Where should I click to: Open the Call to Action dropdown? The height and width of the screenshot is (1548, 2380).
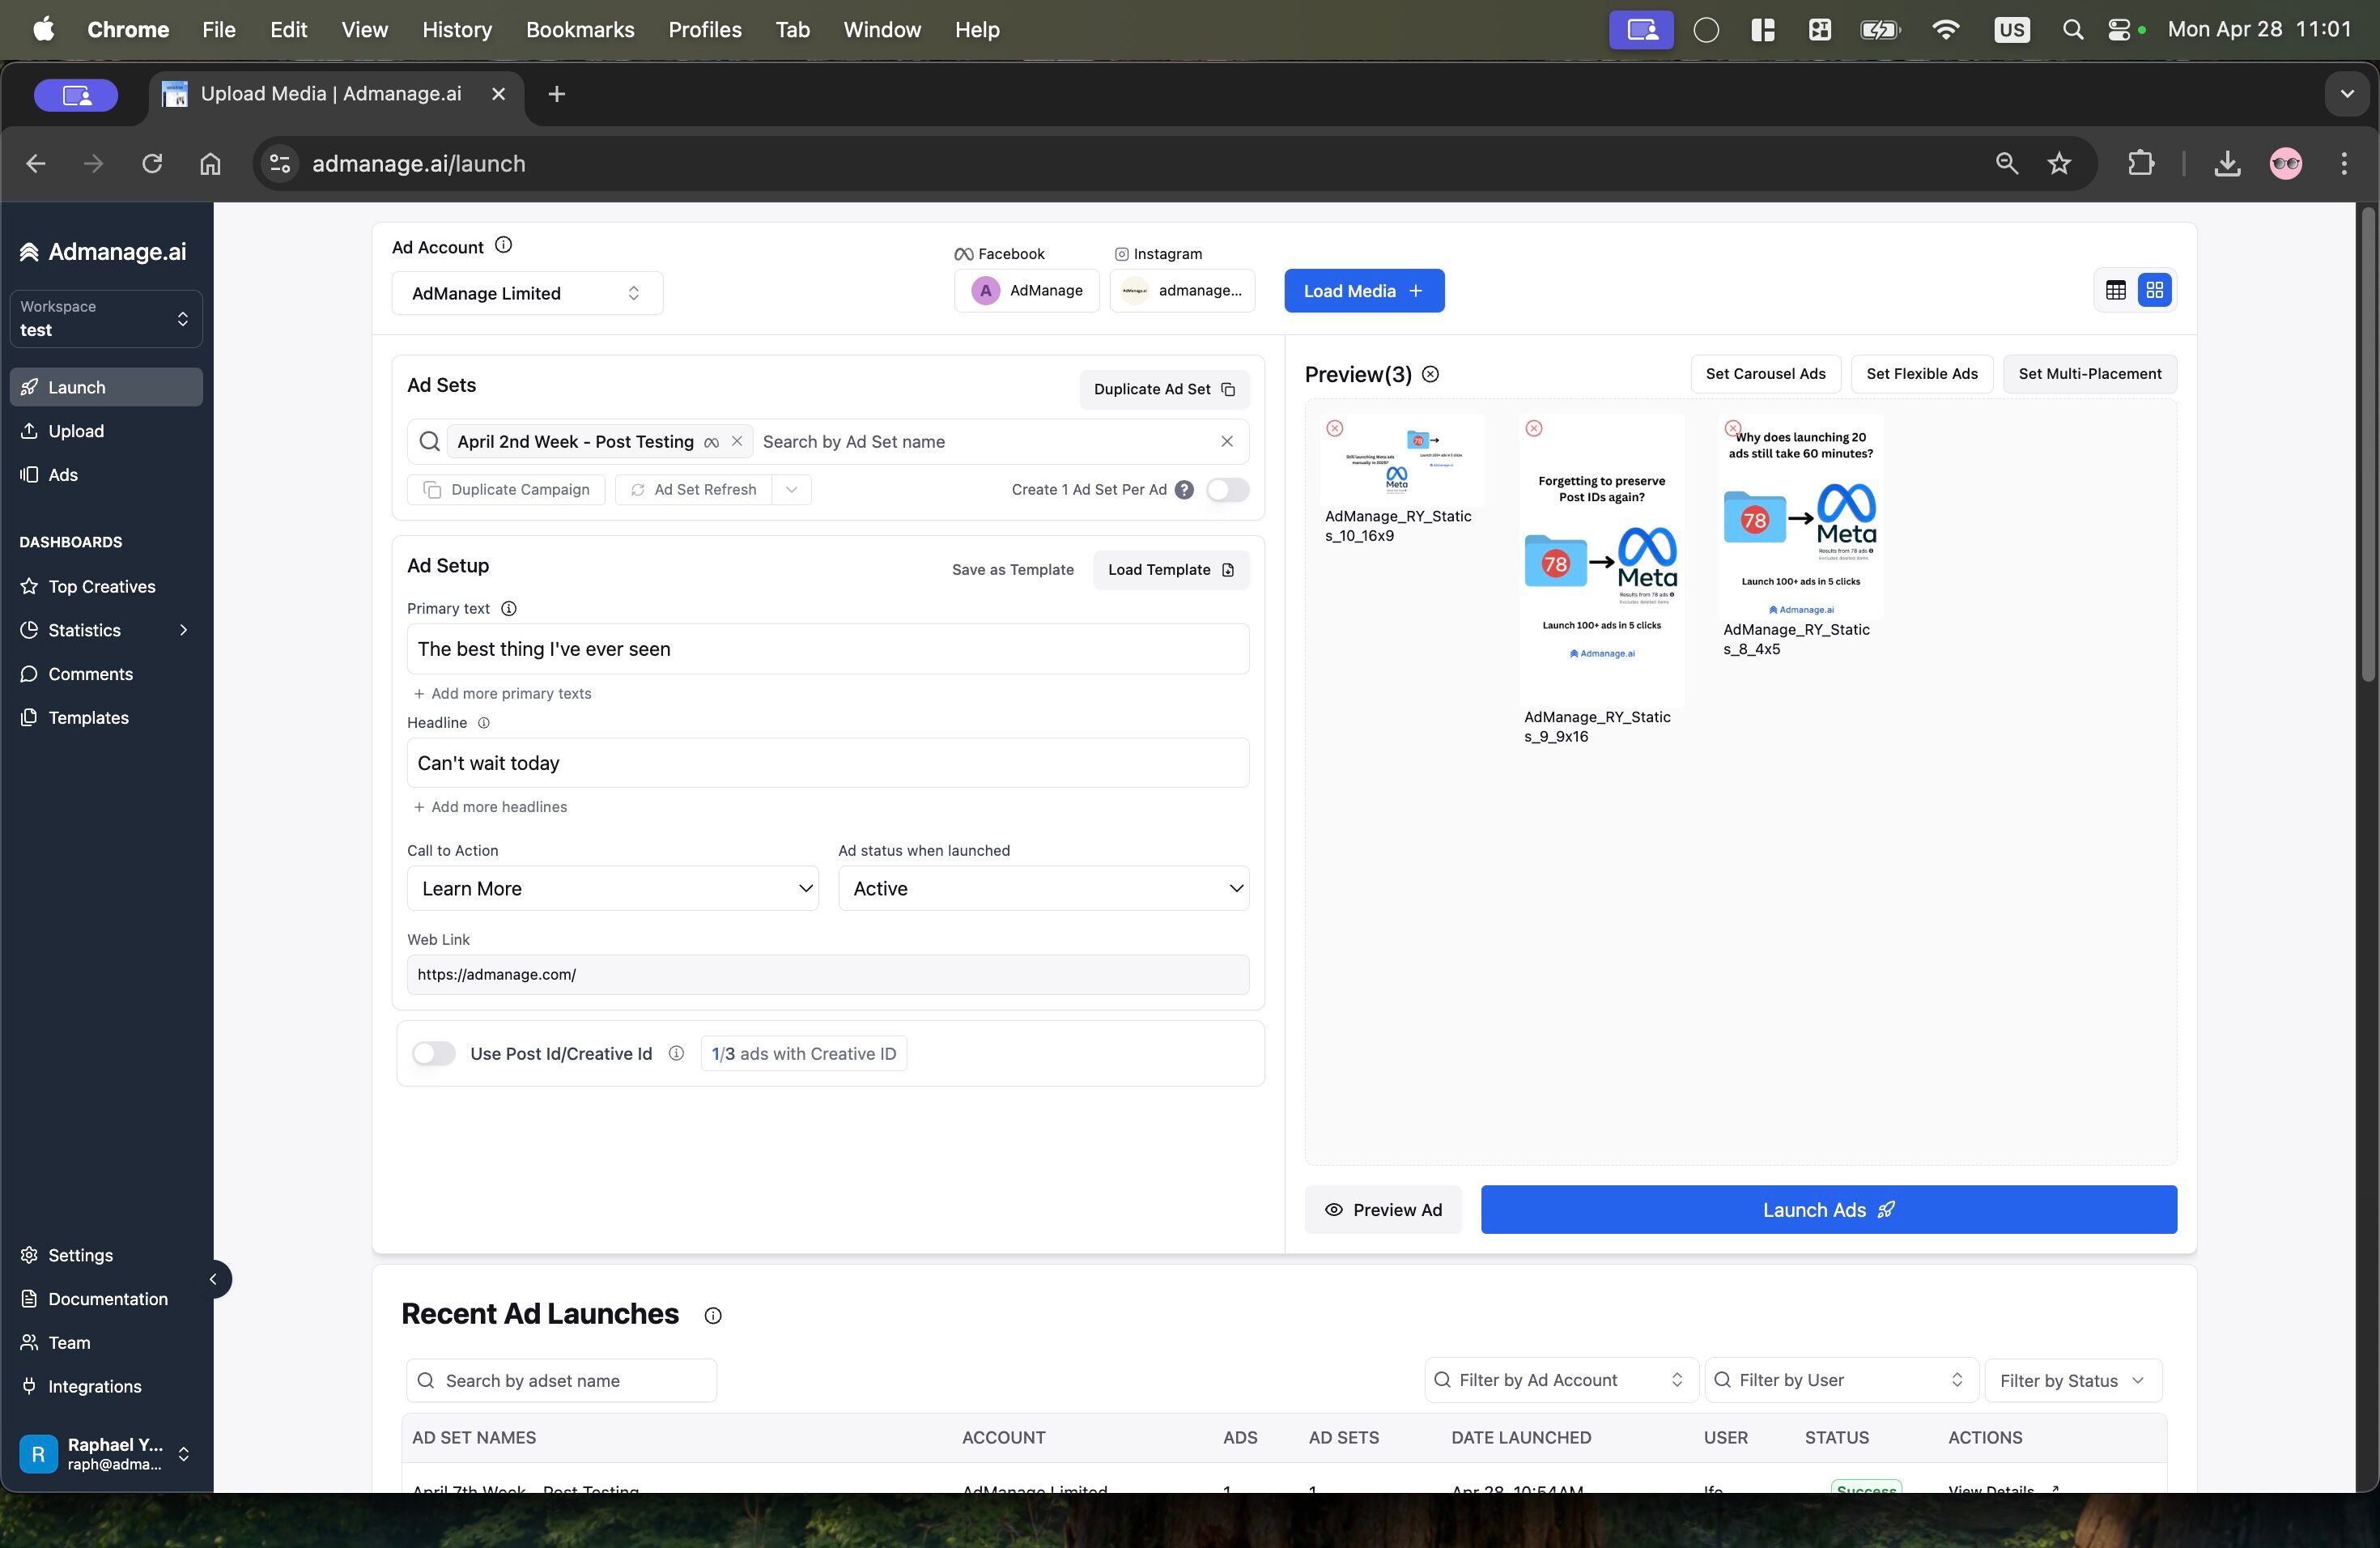click(x=612, y=888)
